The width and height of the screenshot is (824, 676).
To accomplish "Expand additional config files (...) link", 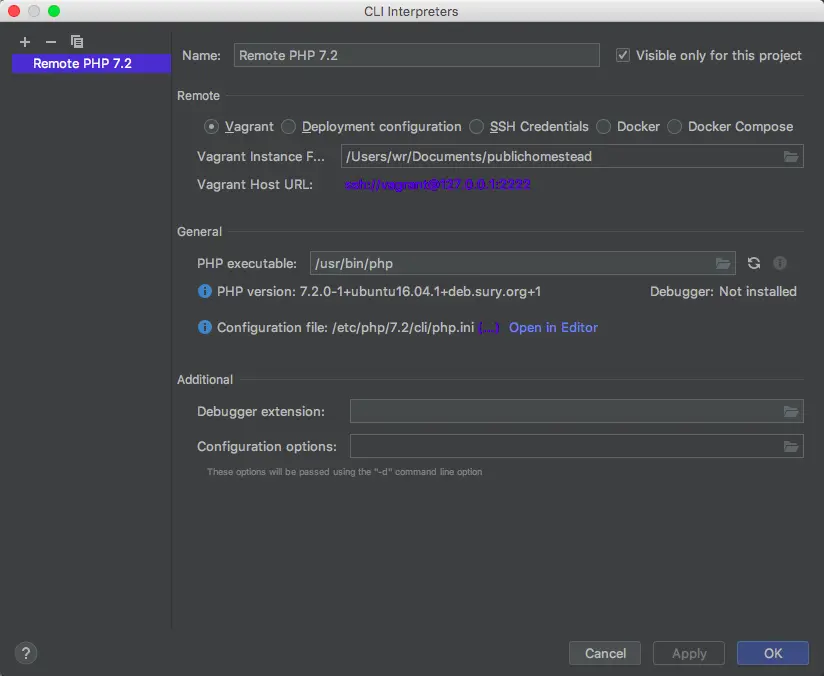I will coord(489,327).
